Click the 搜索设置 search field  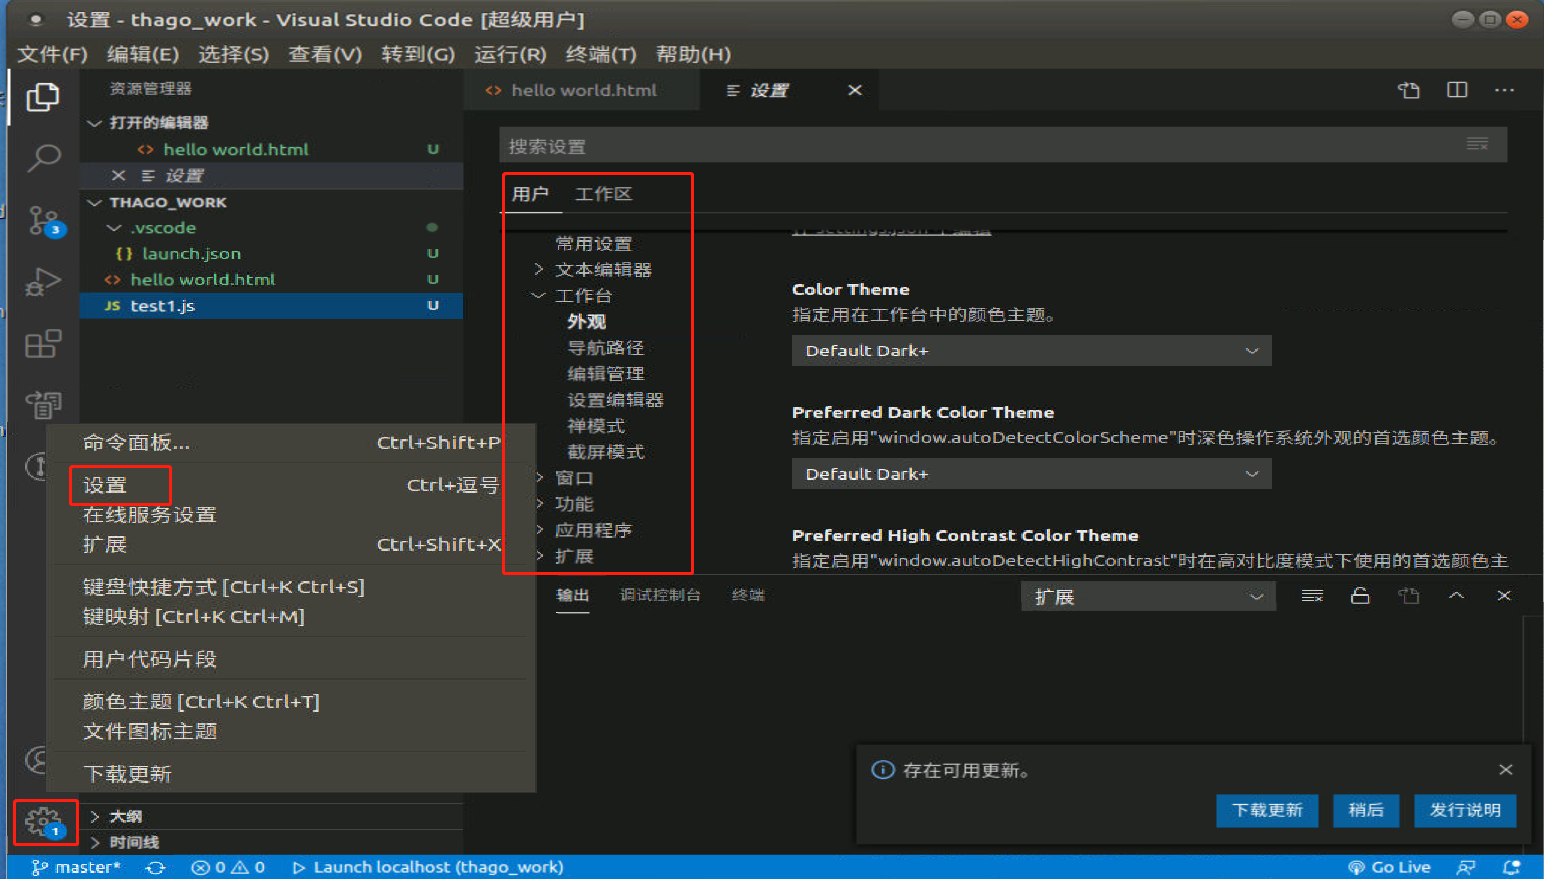pyautogui.click(x=1003, y=146)
